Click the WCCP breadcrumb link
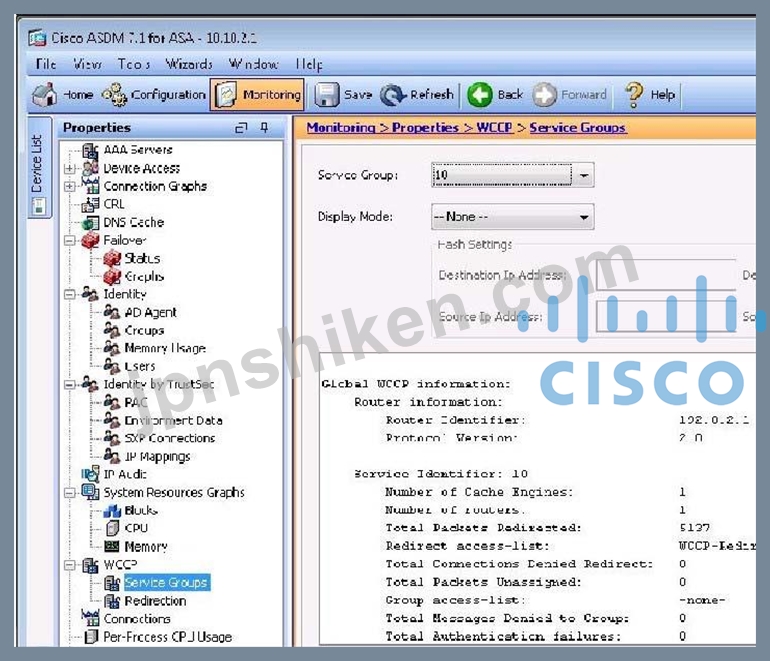 coord(495,128)
